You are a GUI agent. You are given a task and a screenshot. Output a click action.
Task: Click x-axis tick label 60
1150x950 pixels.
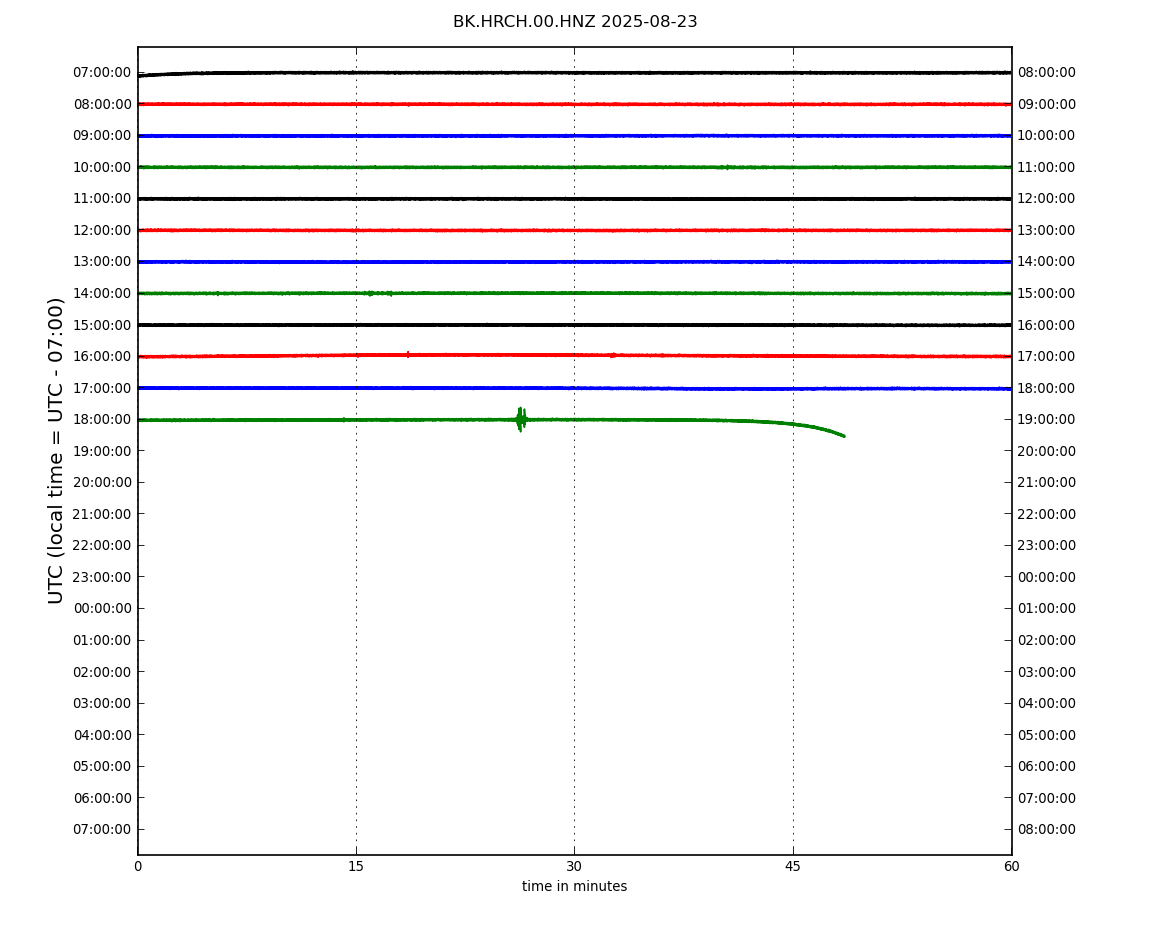(x=1011, y=866)
